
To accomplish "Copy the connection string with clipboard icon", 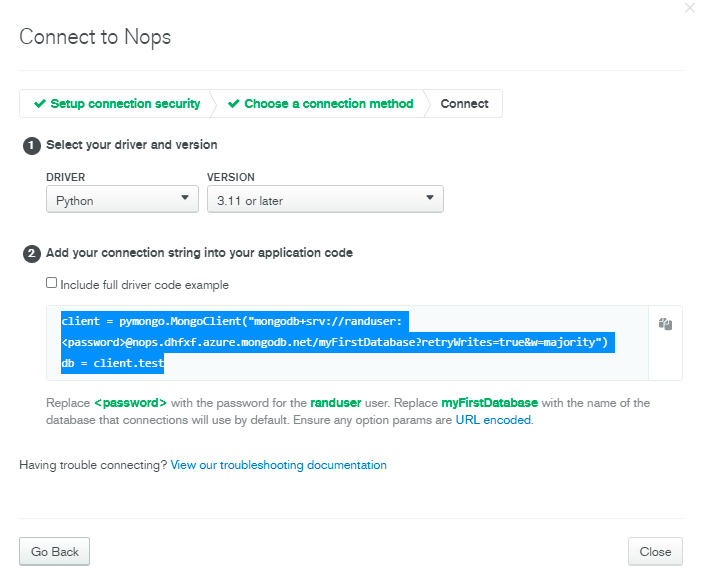I will click(665, 324).
